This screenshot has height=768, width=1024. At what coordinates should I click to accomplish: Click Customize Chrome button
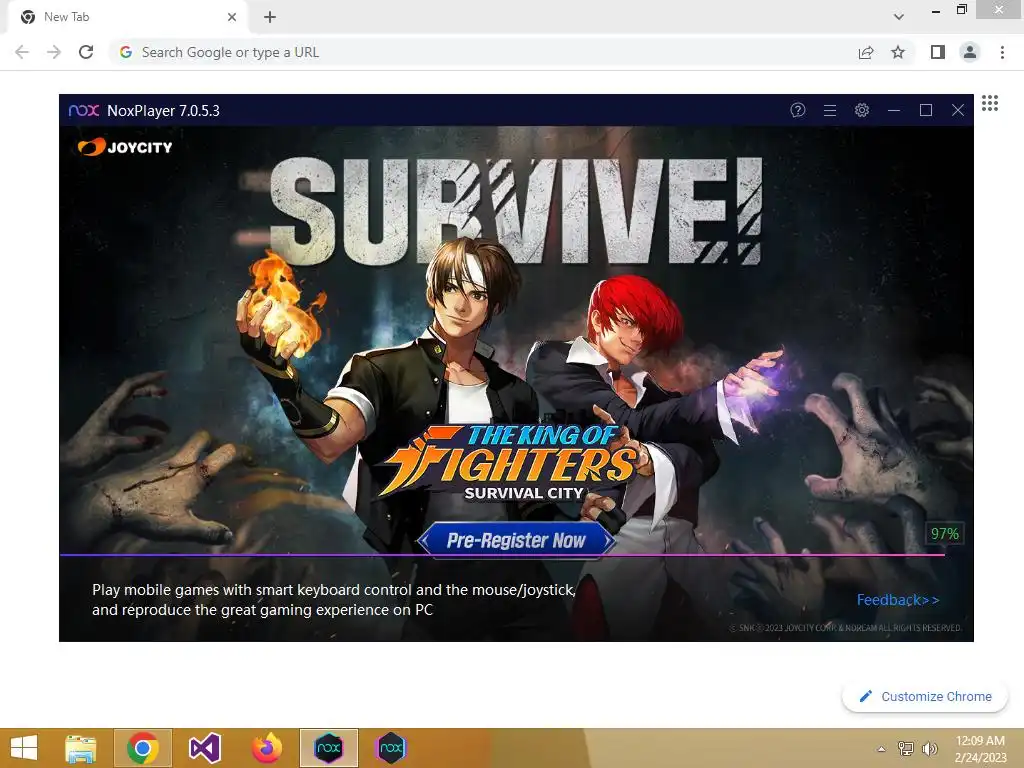(925, 696)
